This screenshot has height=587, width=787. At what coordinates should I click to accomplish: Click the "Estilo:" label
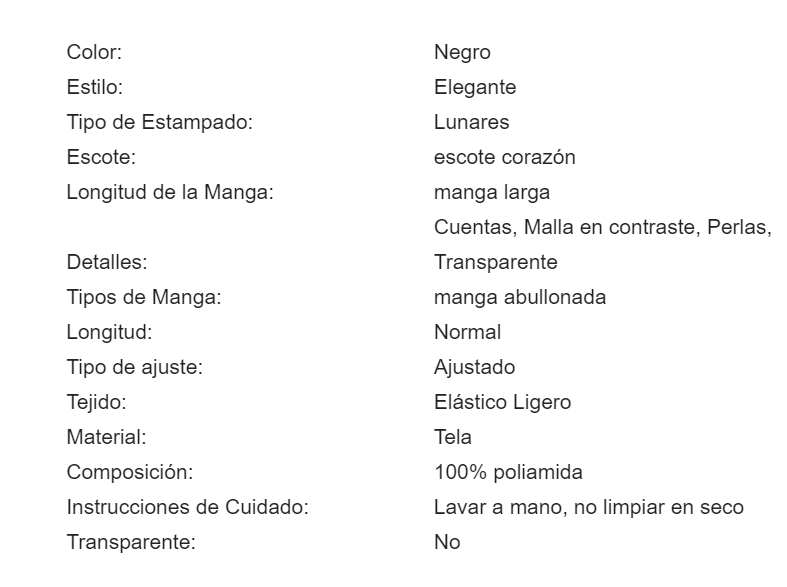[94, 88]
